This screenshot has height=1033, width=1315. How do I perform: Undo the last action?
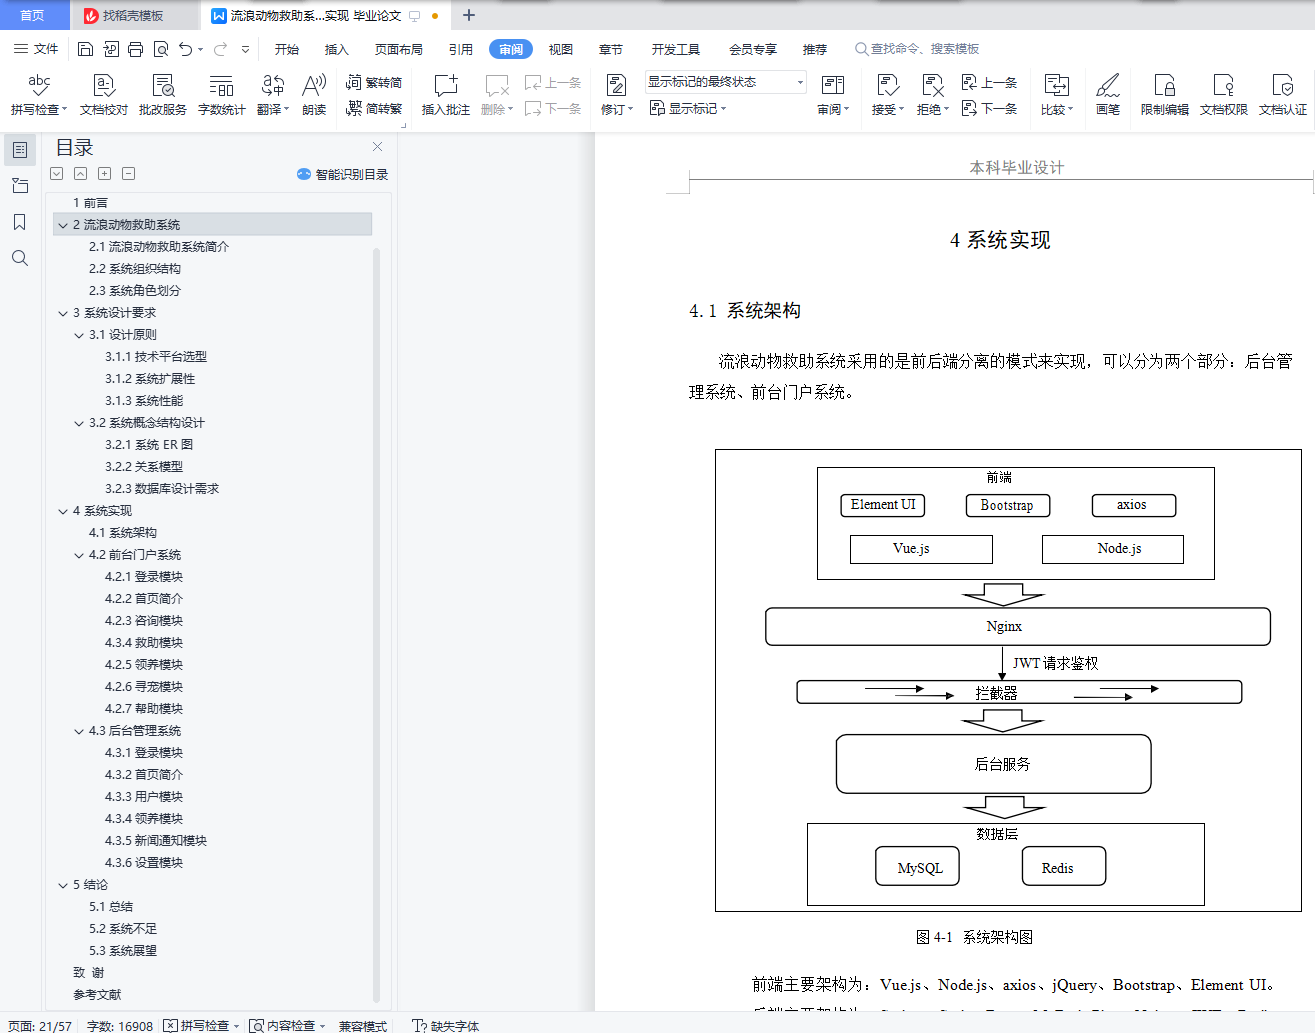pos(185,49)
